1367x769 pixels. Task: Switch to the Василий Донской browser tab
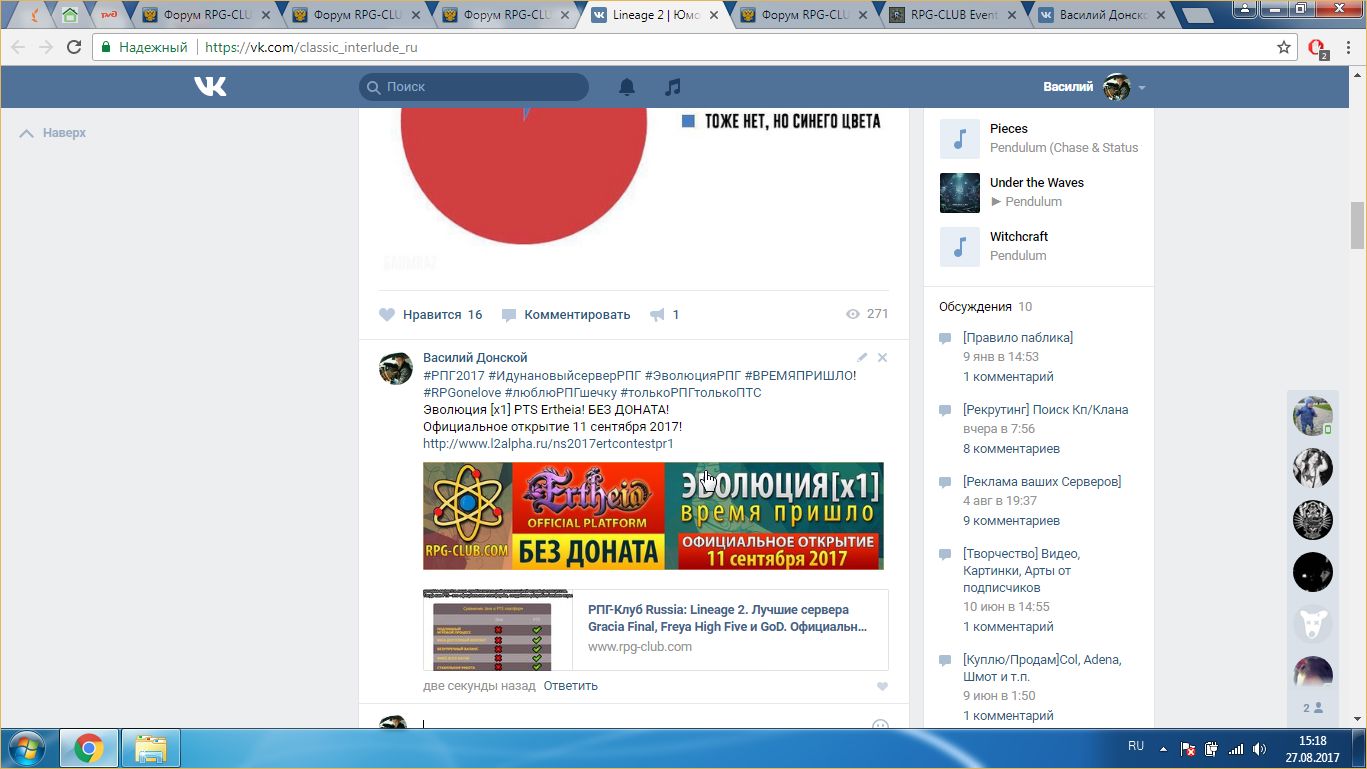pyautogui.click(x=1103, y=15)
